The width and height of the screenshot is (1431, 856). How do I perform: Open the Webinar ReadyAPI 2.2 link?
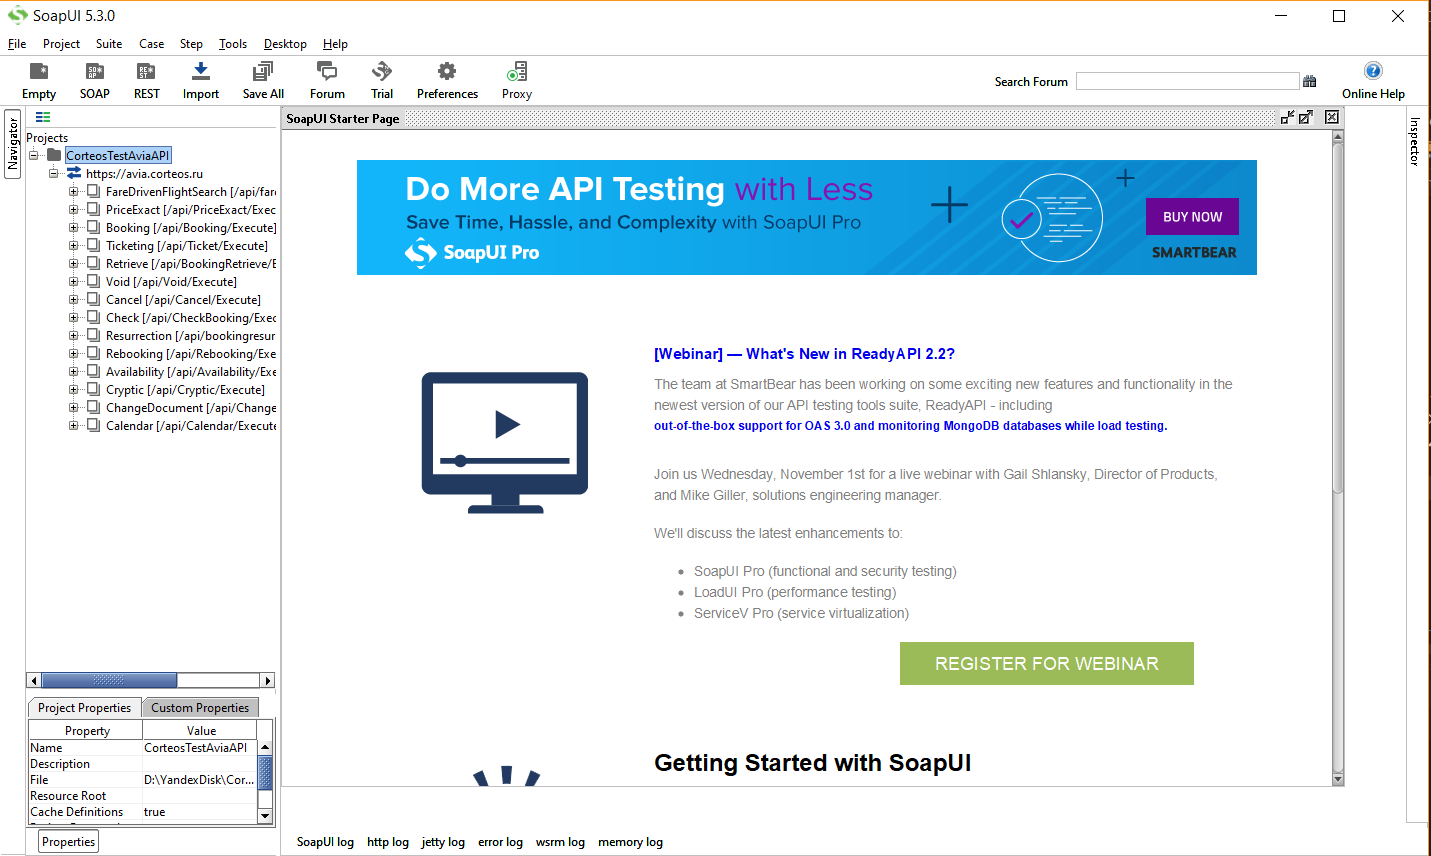click(804, 354)
